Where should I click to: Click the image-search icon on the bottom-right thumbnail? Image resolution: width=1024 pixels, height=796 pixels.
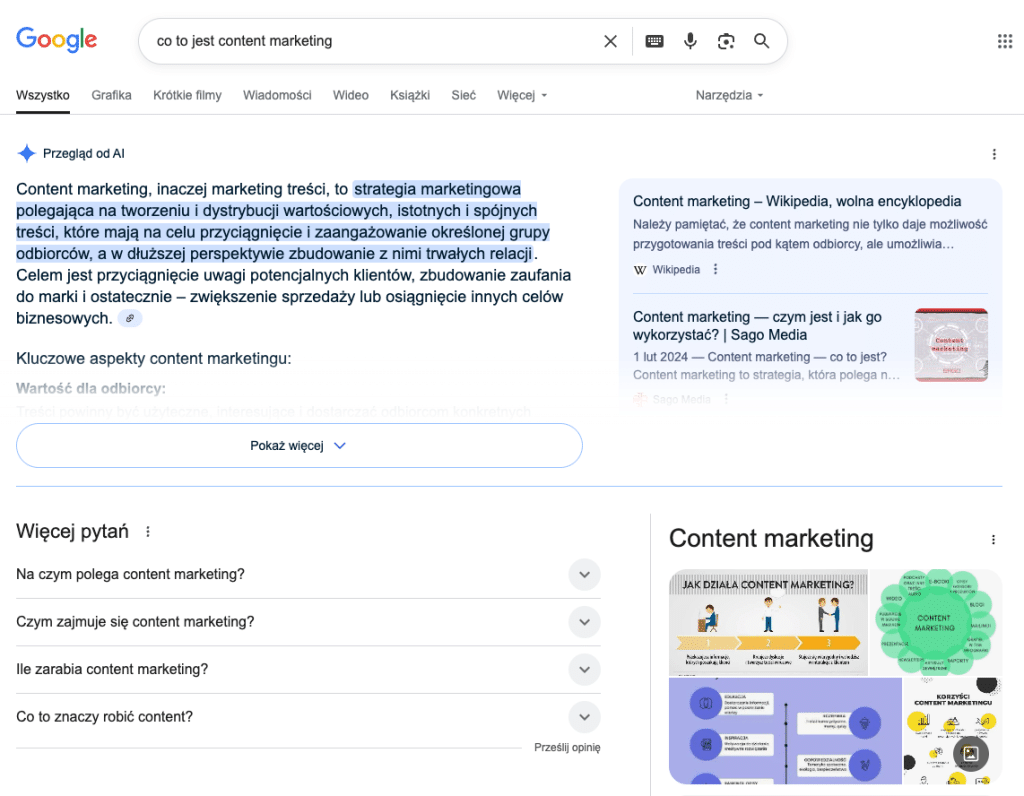[970, 753]
